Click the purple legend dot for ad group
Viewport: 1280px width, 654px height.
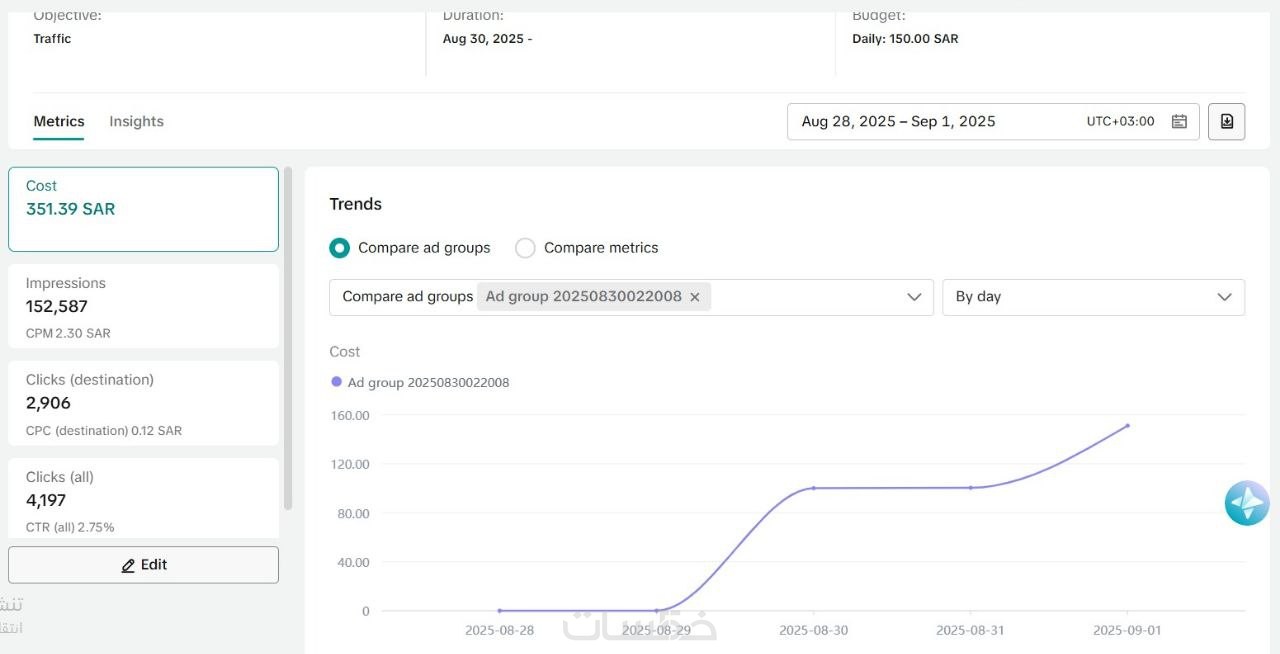336,382
